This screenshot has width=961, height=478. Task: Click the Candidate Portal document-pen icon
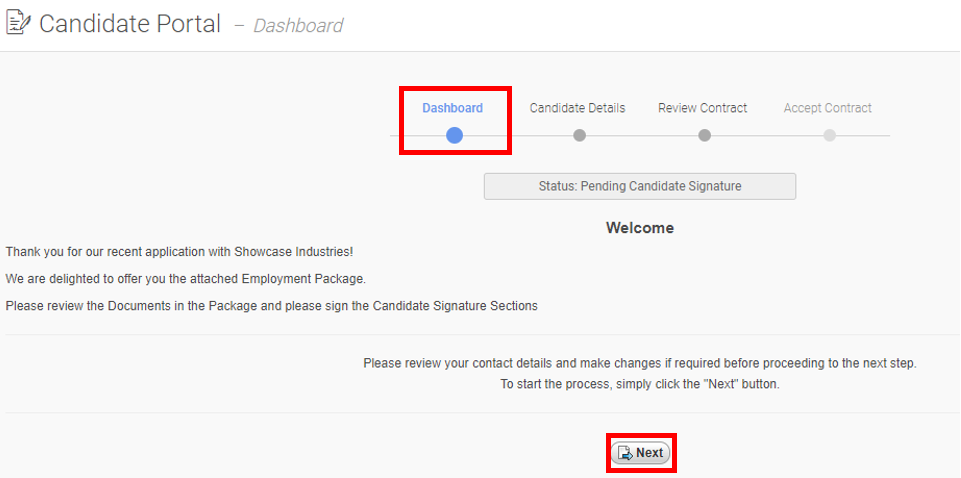click(18, 24)
